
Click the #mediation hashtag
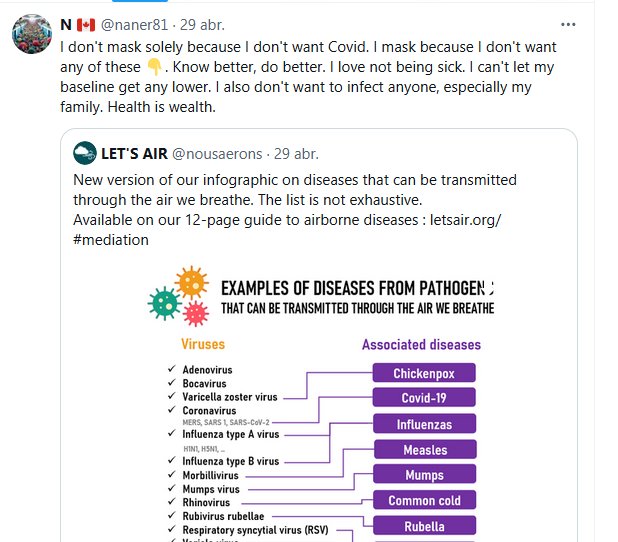[x=111, y=240]
